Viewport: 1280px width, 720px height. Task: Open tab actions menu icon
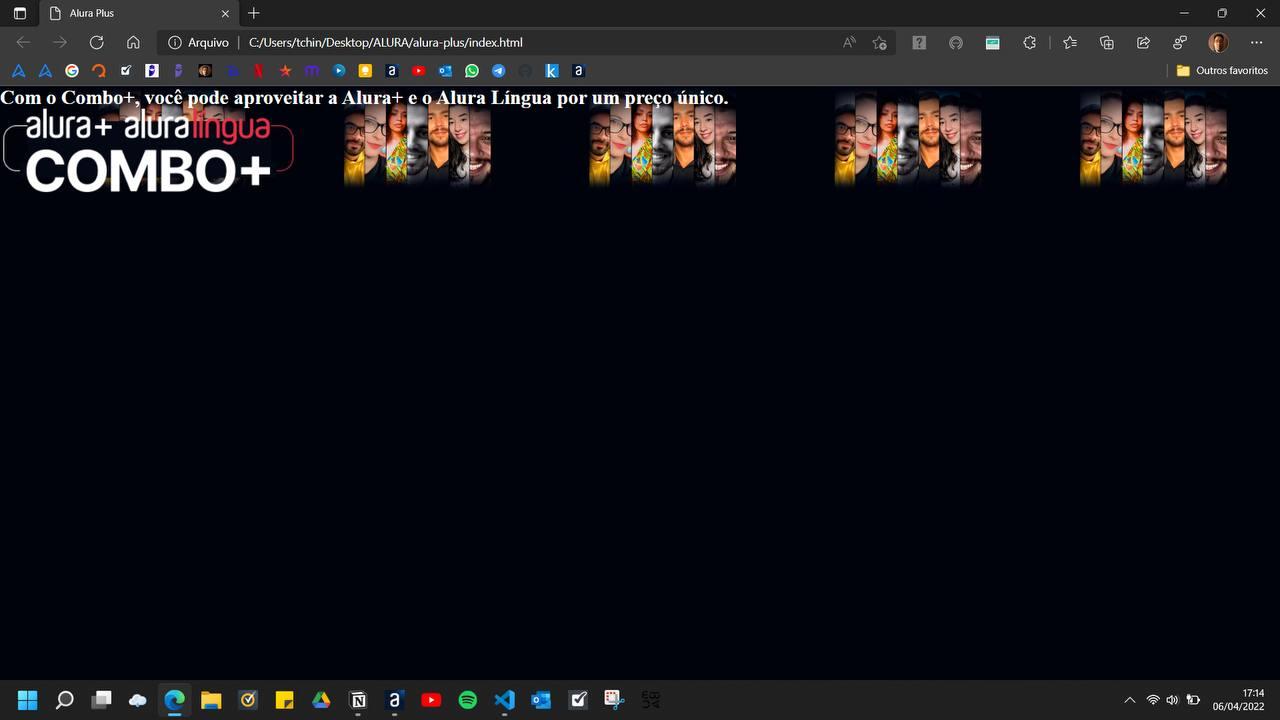click(19, 13)
